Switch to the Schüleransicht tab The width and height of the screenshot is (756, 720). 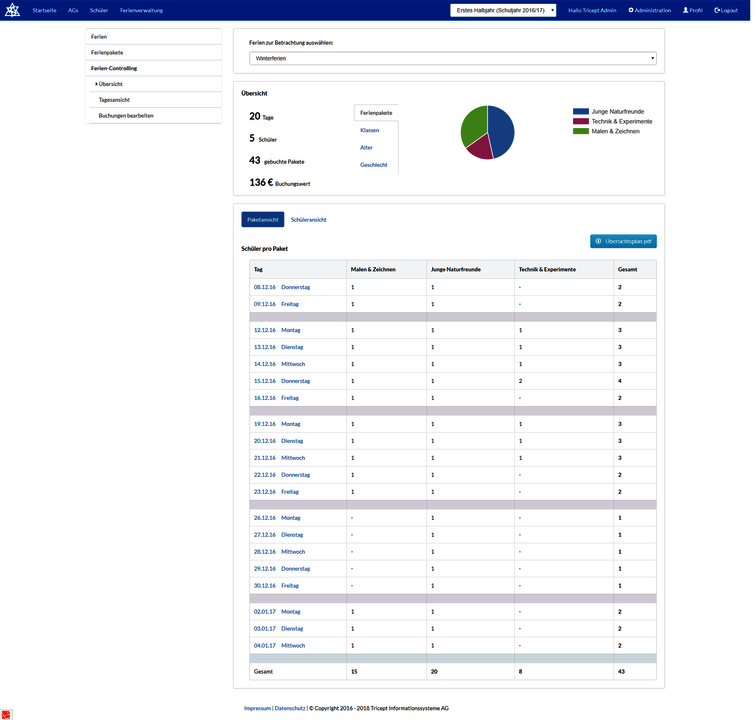(307, 219)
